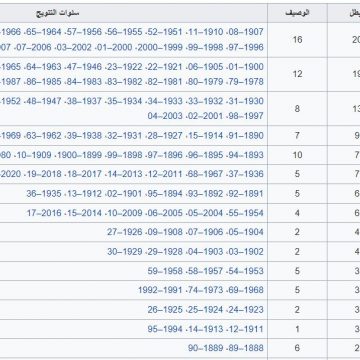Open the 1958–59 season link
Image resolution: width=360 pixels, height=360 pixels.
point(165,271)
